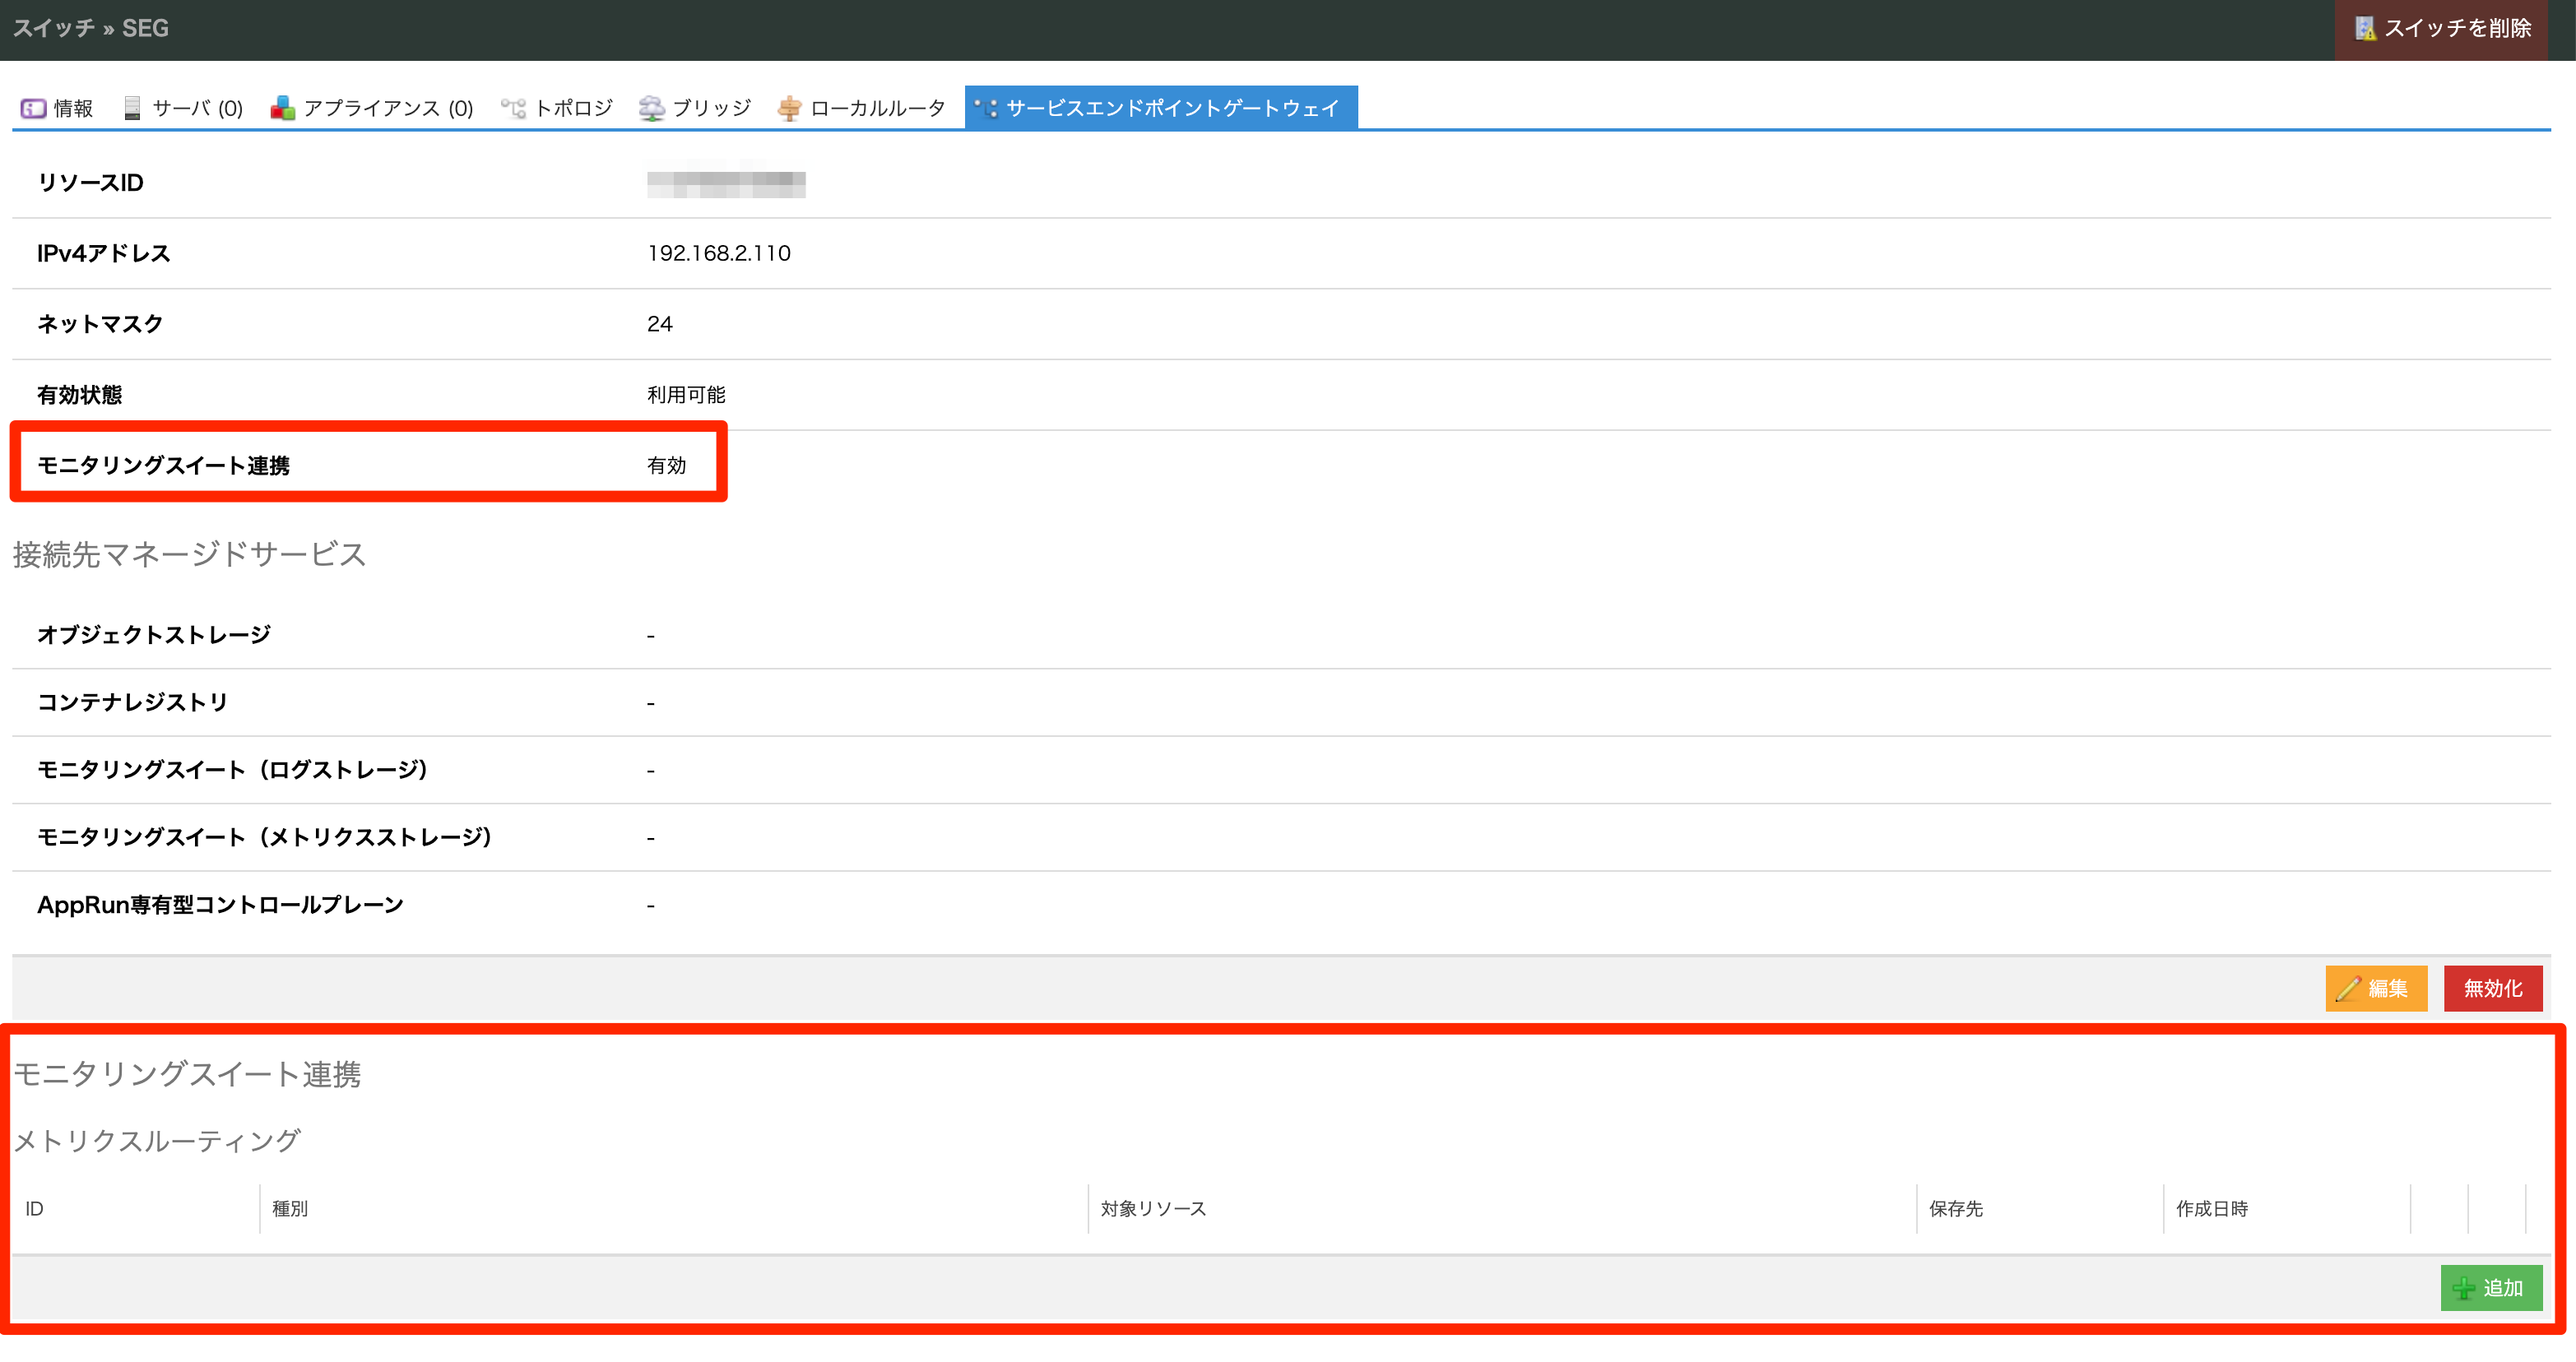Click the ローカルルータ signpost icon
The height and width of the screenshot is (1362, 2576).
(789, 108)
